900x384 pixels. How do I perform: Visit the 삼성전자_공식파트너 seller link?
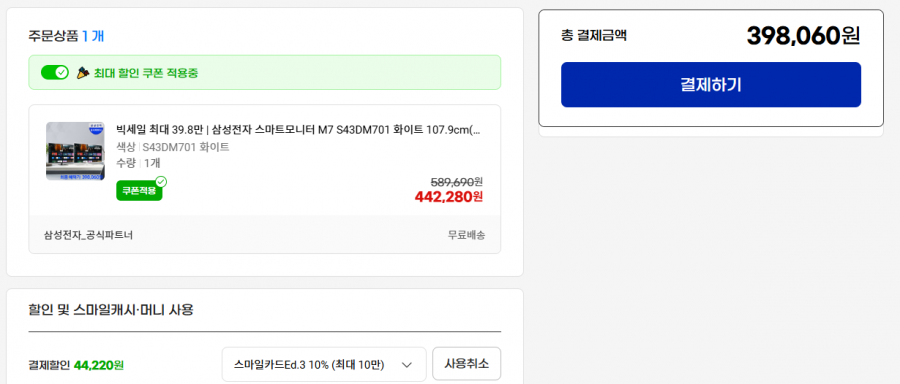coord(88,235)
